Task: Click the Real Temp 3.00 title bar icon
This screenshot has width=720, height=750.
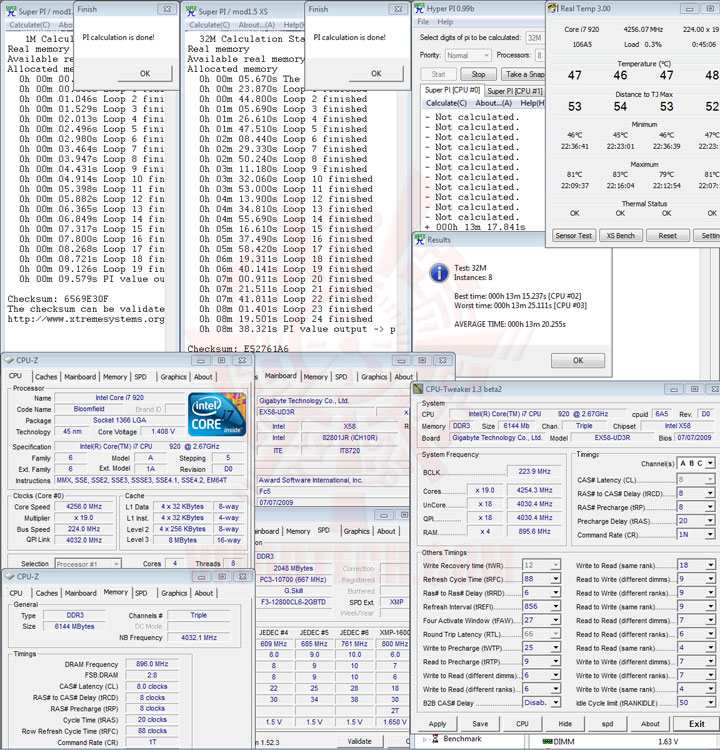Action: pyautogui.click(x=553, y=8)
